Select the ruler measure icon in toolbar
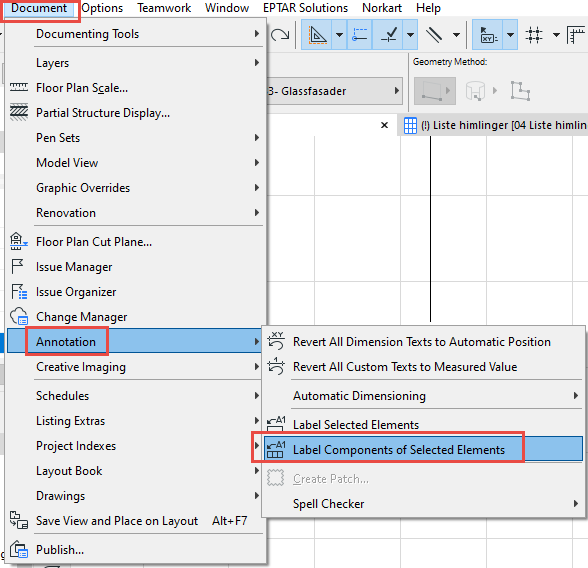 tap(575, 35)
